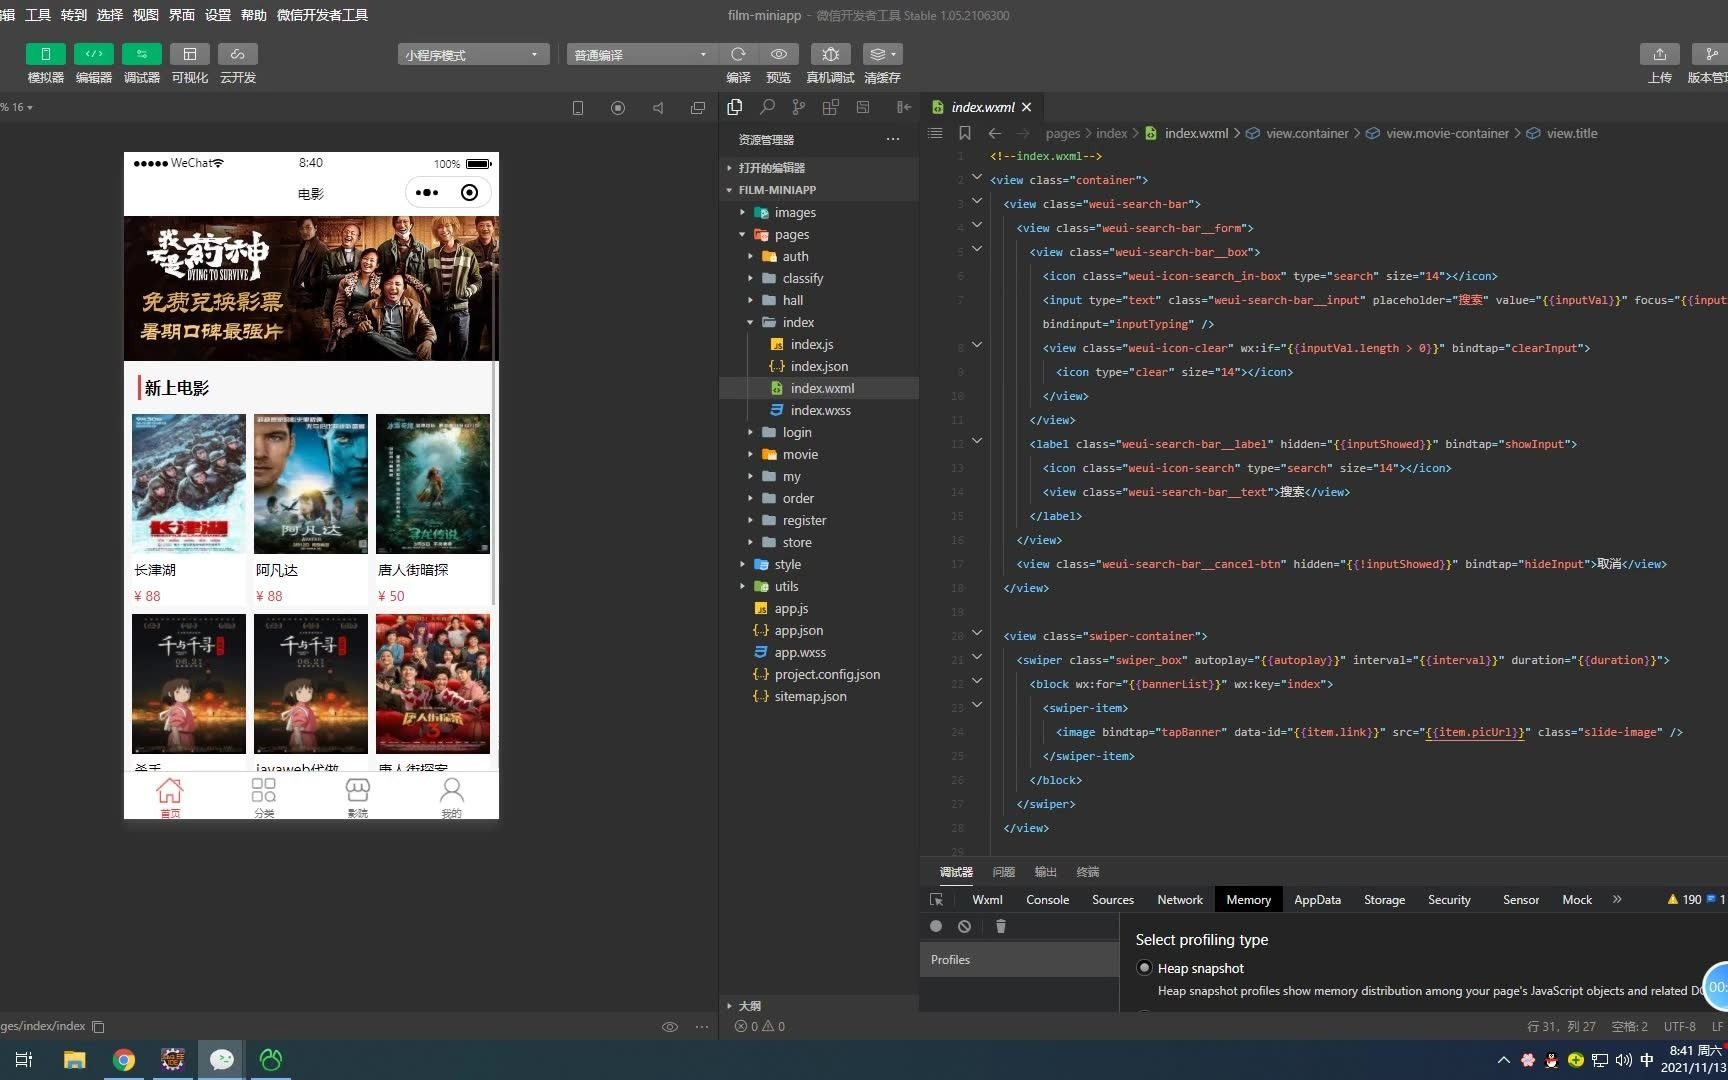Switch to the Storage devtools tab

(1384, 900)
